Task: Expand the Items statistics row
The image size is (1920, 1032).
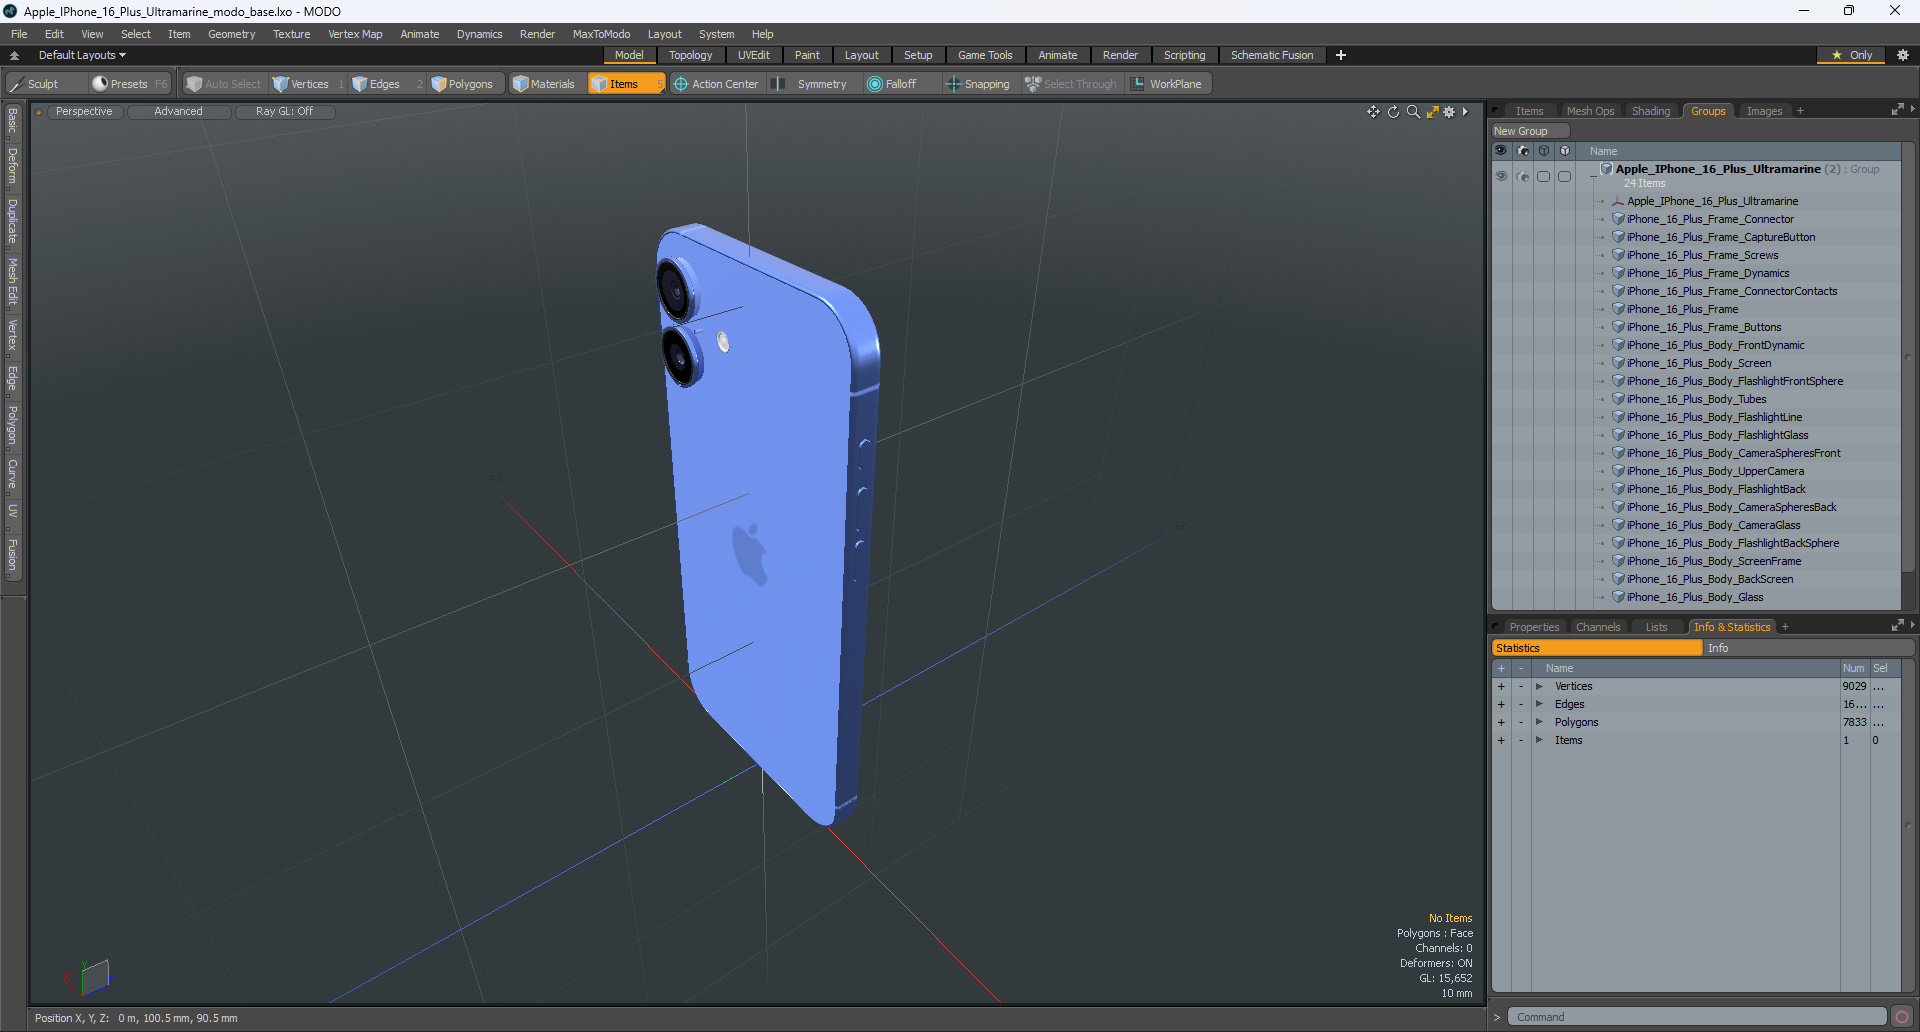Action: (x=1539, y=740)
